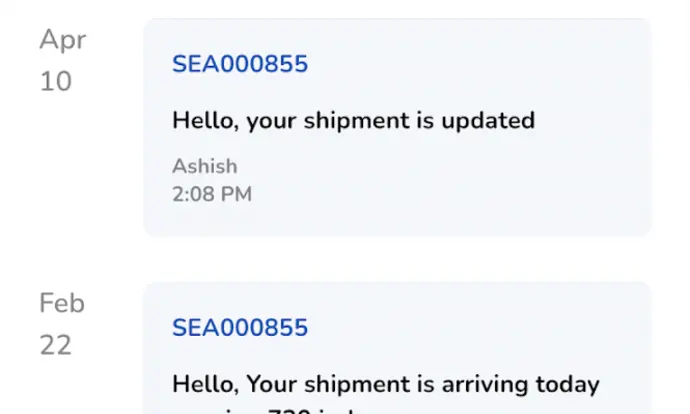Click the word 'Hello' in February 22 message
This screenshot has width=690, height=414.
tap(205, 385)
